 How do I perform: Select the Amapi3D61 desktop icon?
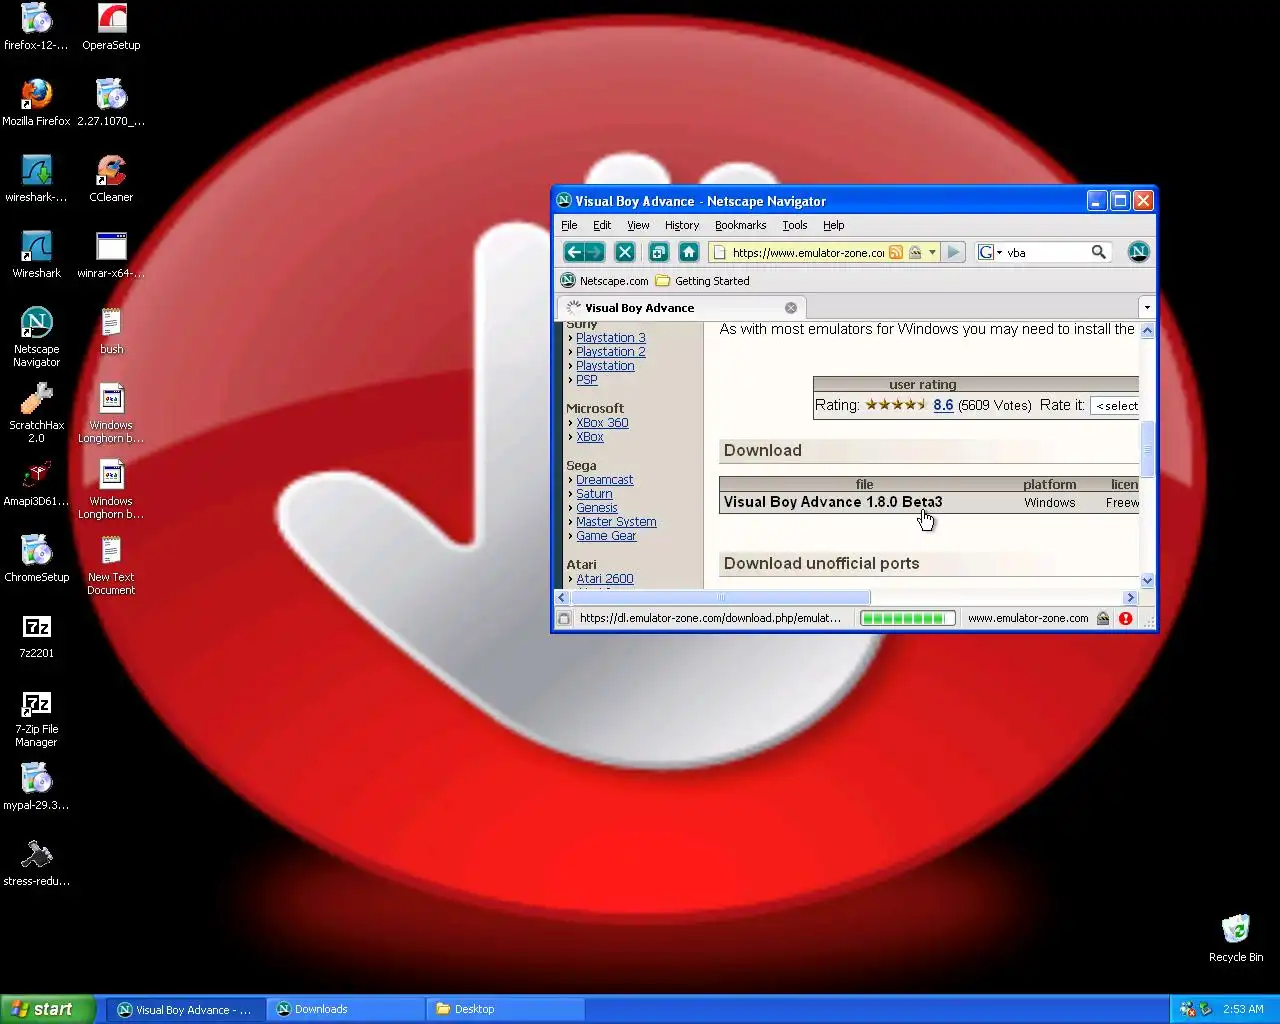(36, 483)
